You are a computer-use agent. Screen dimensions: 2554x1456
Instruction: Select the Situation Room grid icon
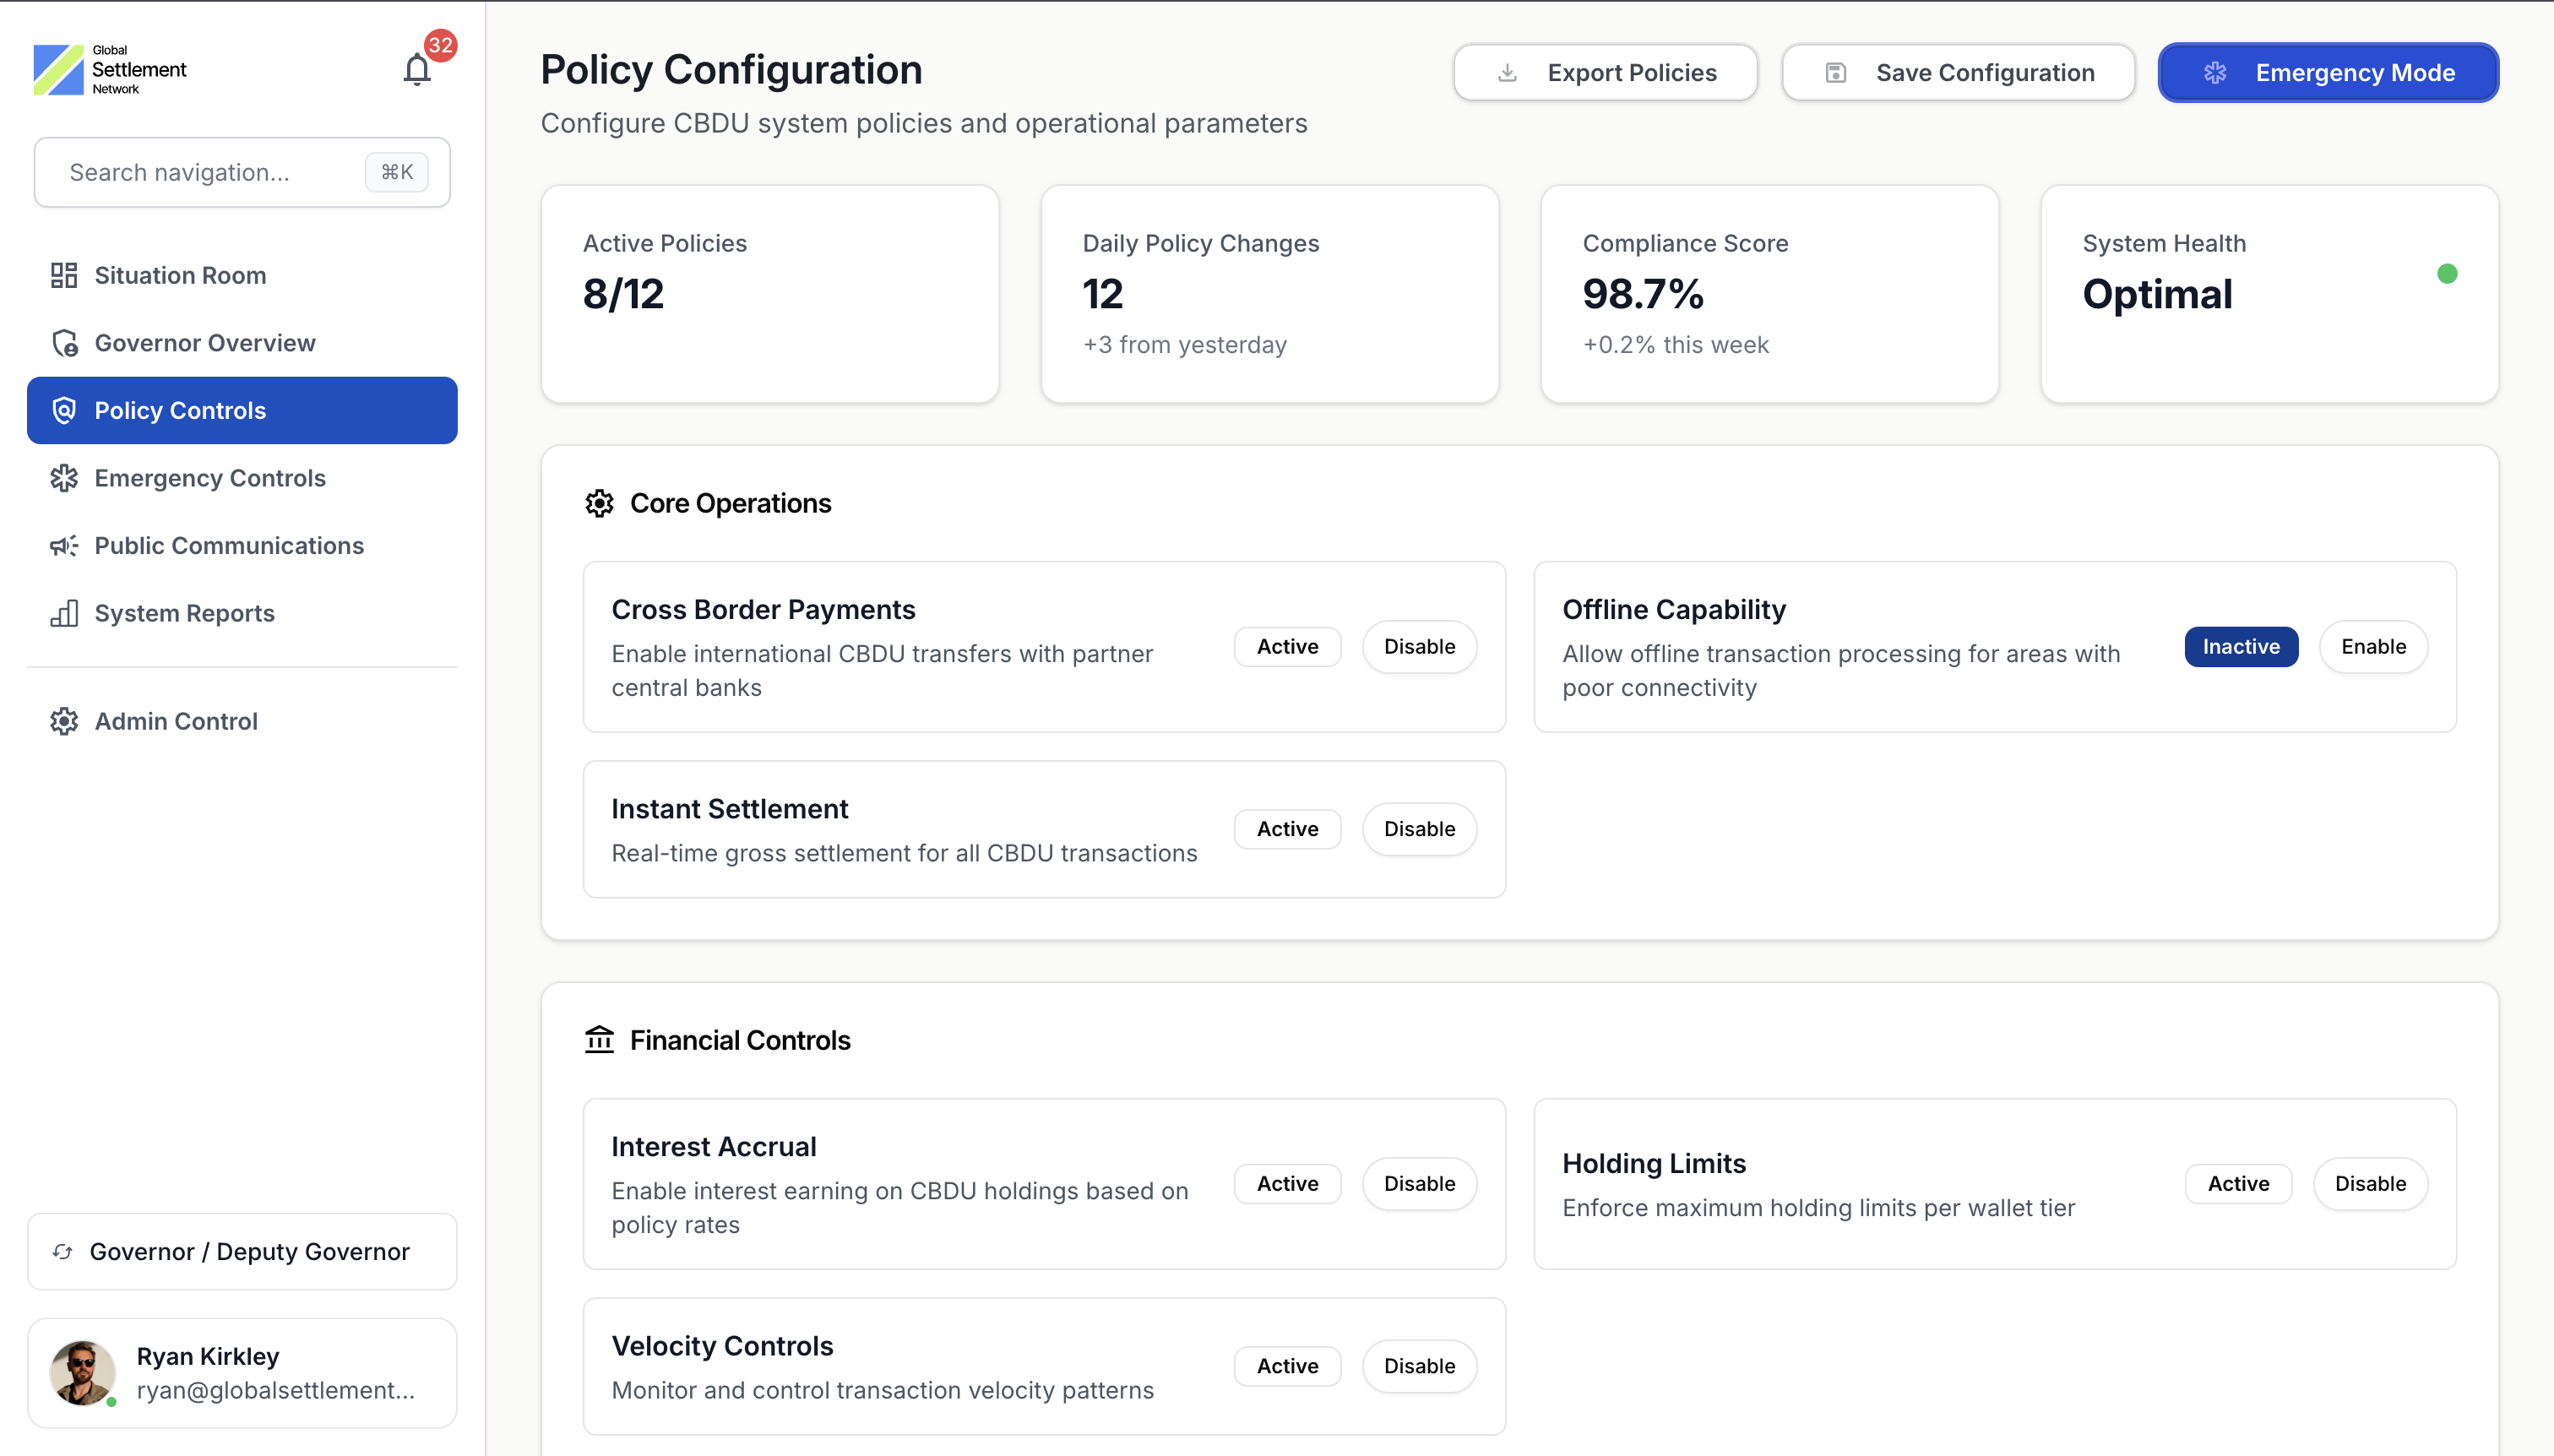[63, 275]
